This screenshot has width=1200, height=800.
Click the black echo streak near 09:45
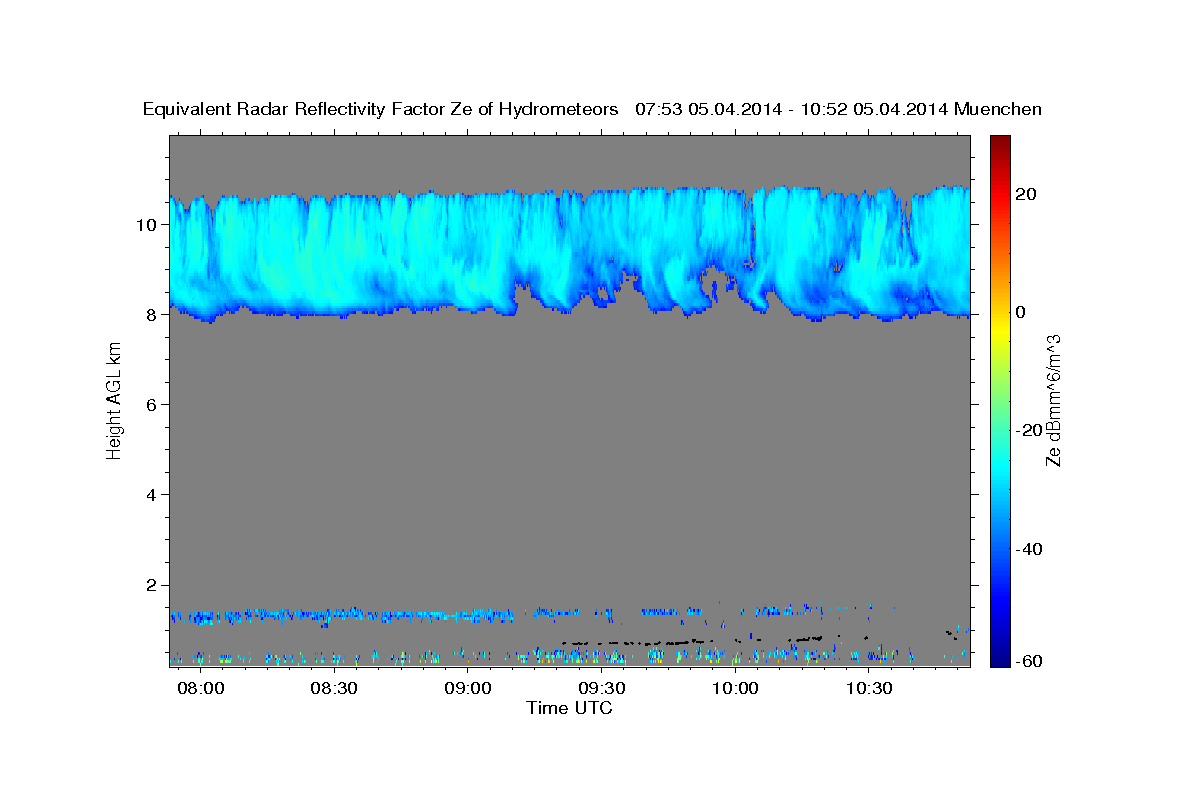[x=640, y=642]
